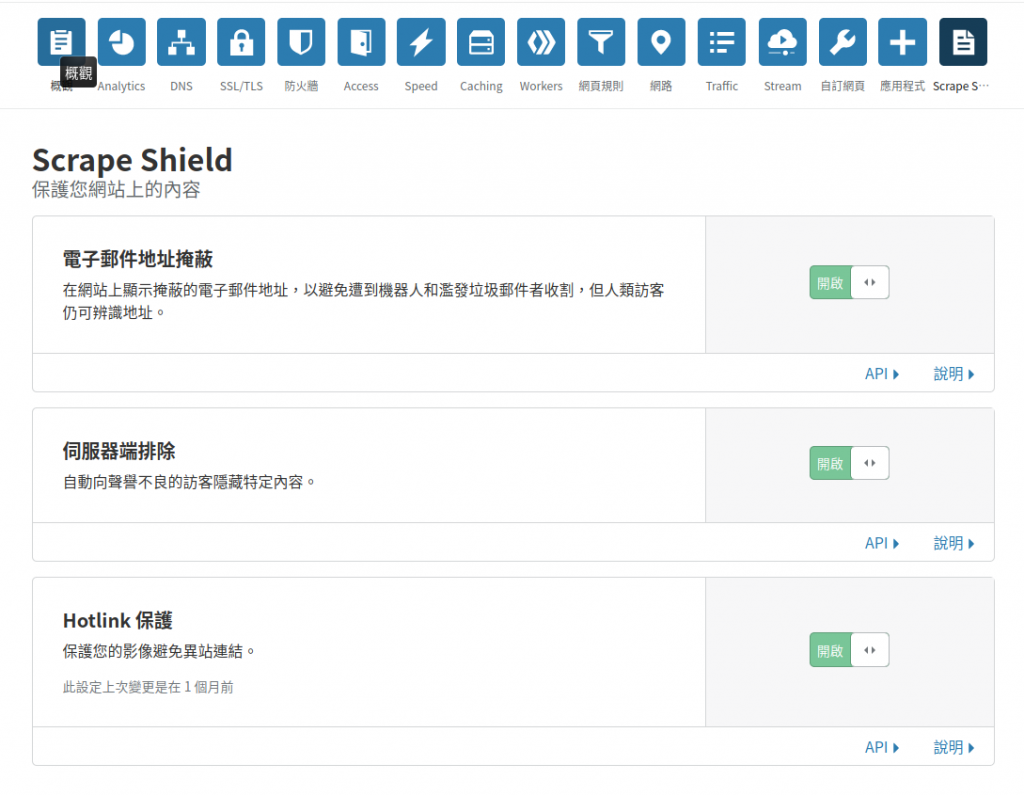
Task: Open the Analytics pie chart icon
Action: coord(121,42)
